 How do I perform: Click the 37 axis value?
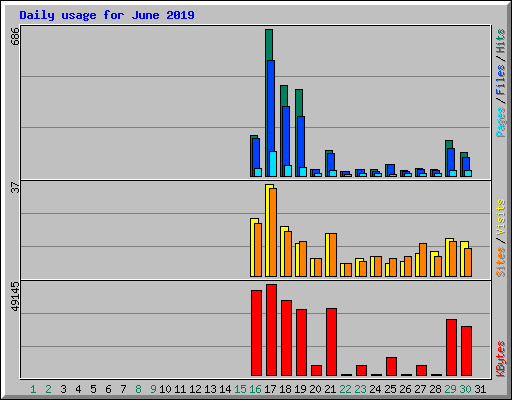[x=15, y=187]
